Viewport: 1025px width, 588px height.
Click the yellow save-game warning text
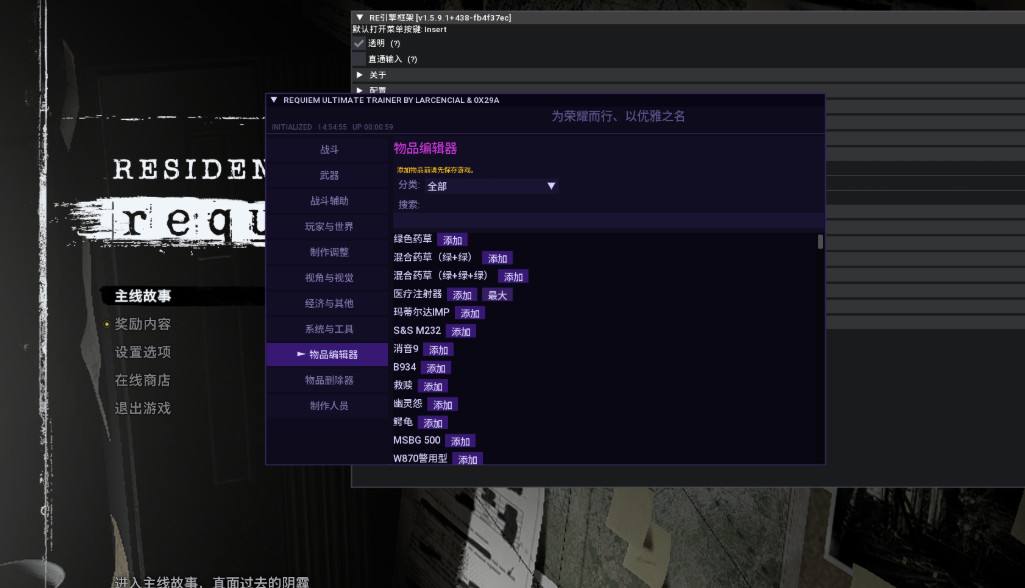point(435,170)
